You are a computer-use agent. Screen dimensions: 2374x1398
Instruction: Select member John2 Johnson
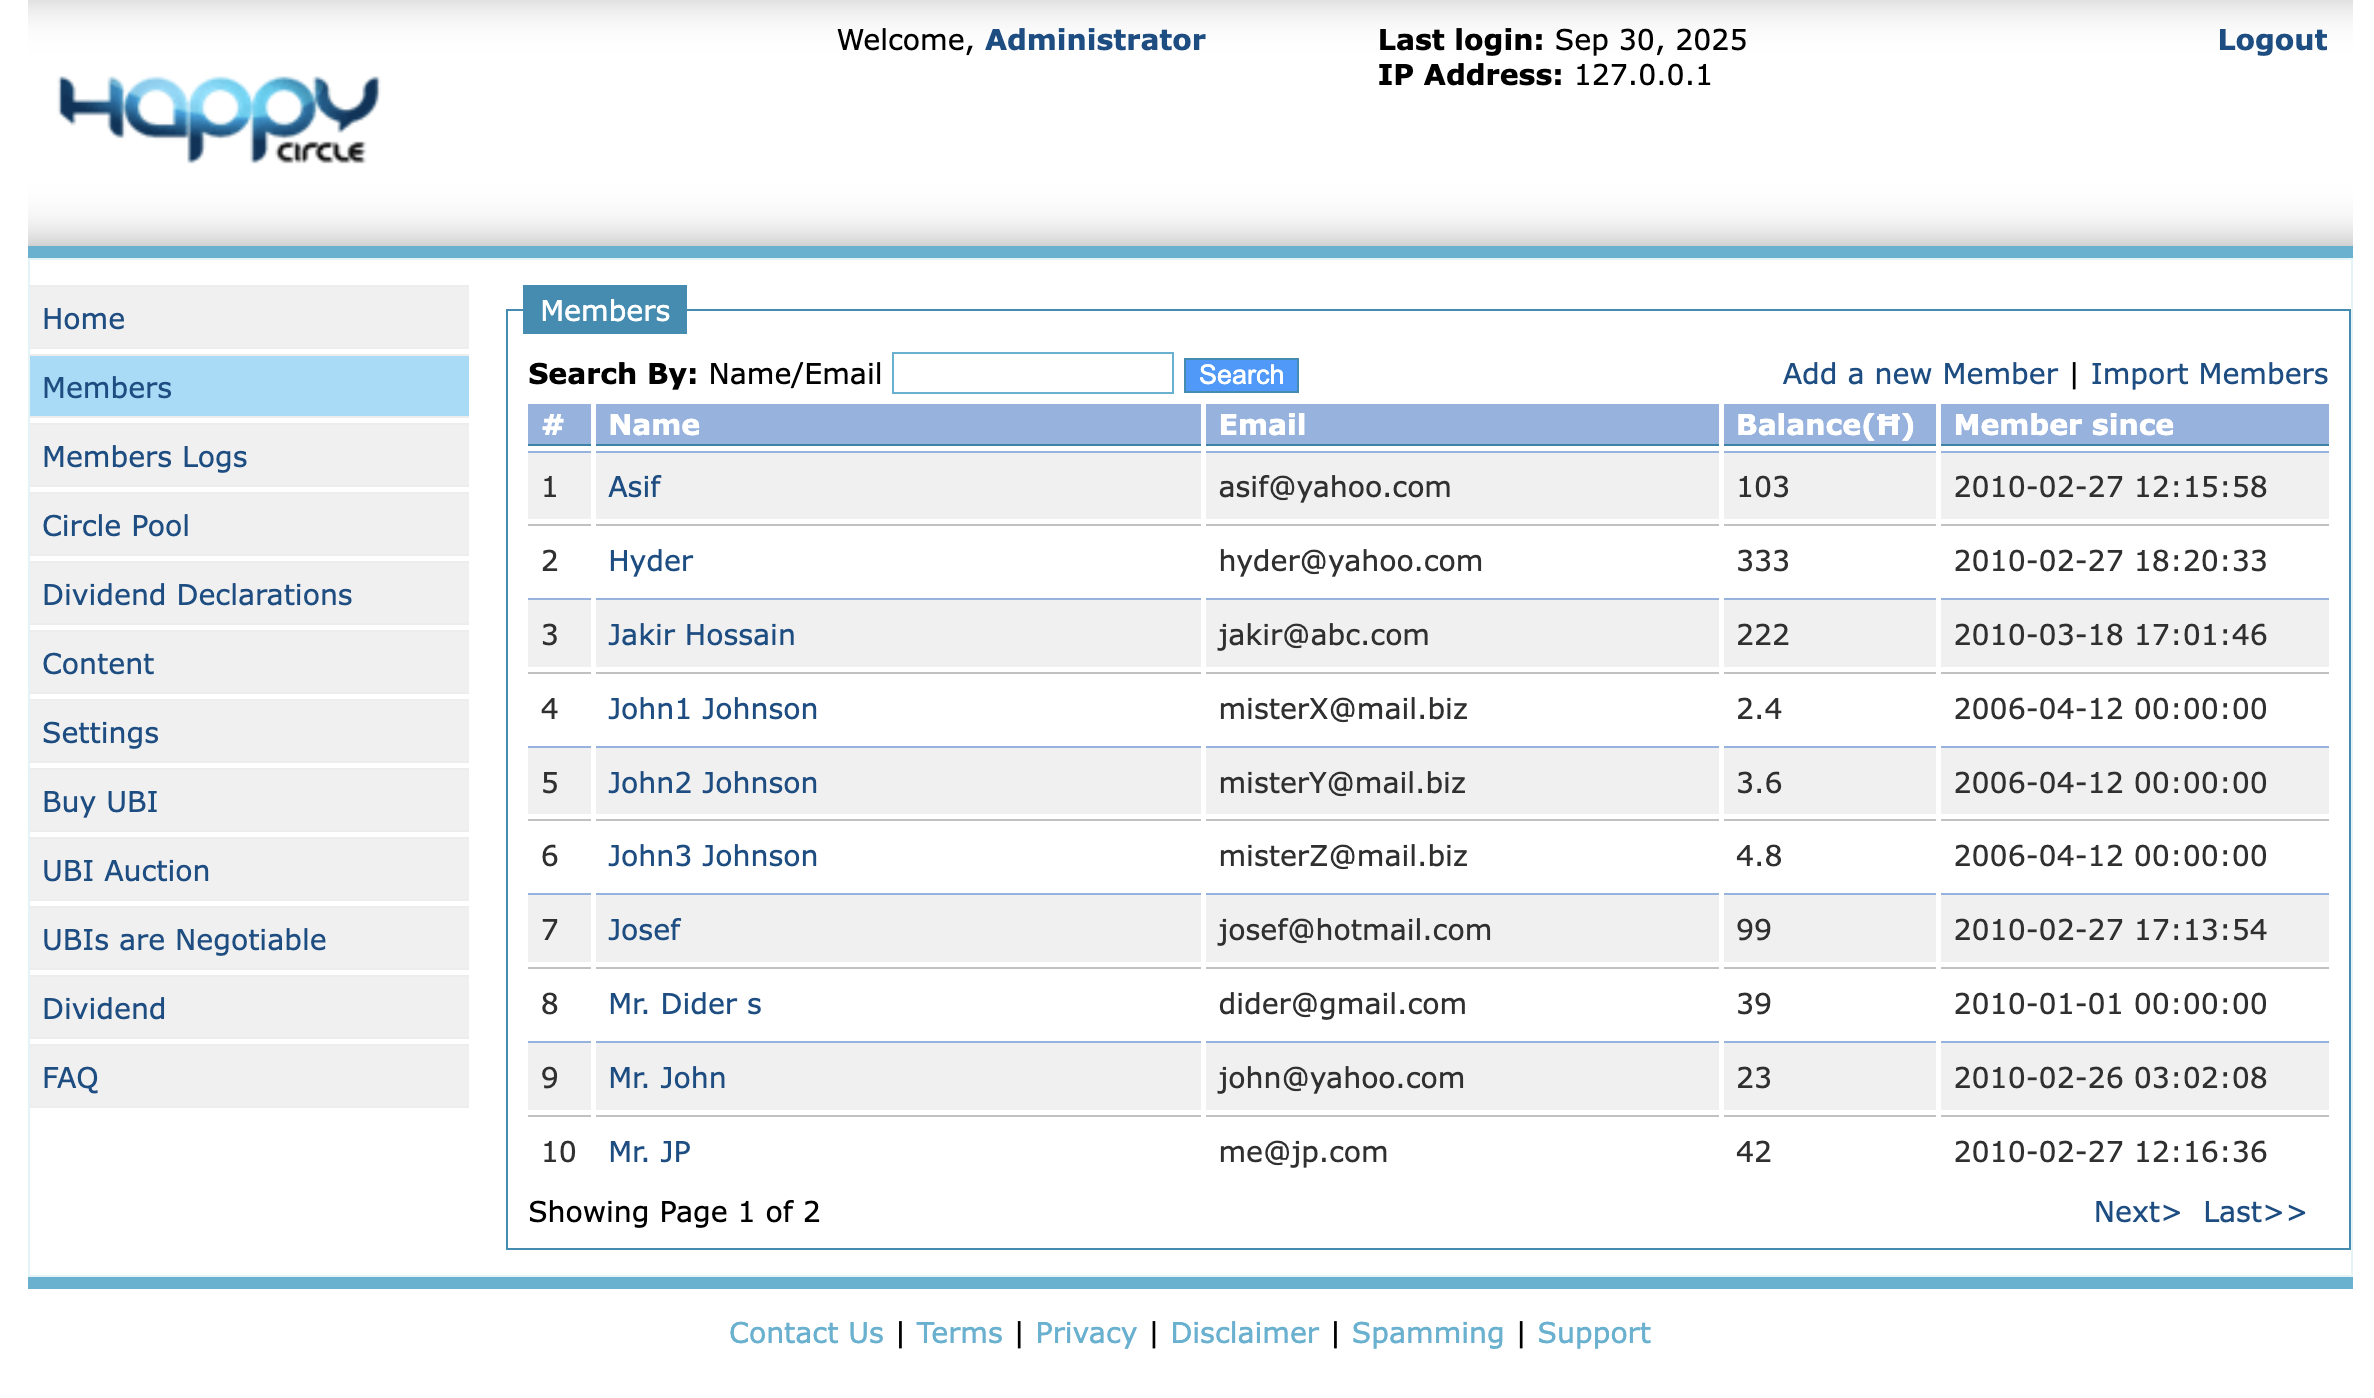coord(713,783)
